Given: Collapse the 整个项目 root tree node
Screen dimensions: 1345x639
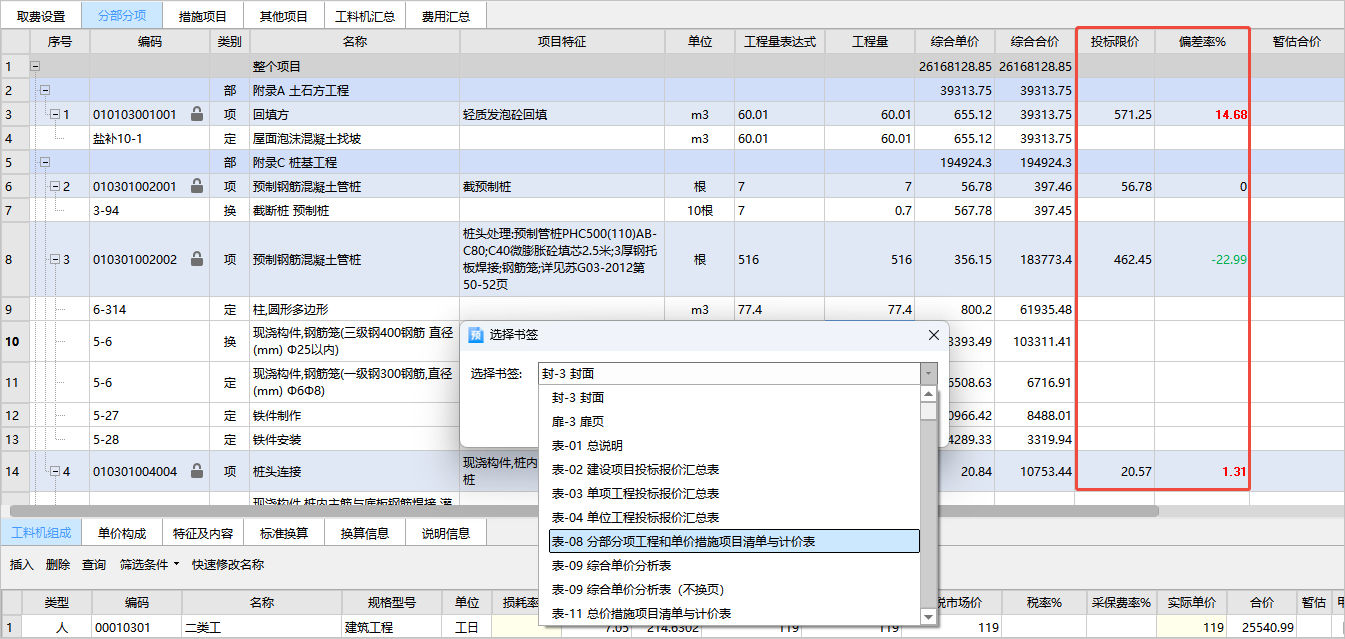Looking at the screenshot, I should 36,67.
